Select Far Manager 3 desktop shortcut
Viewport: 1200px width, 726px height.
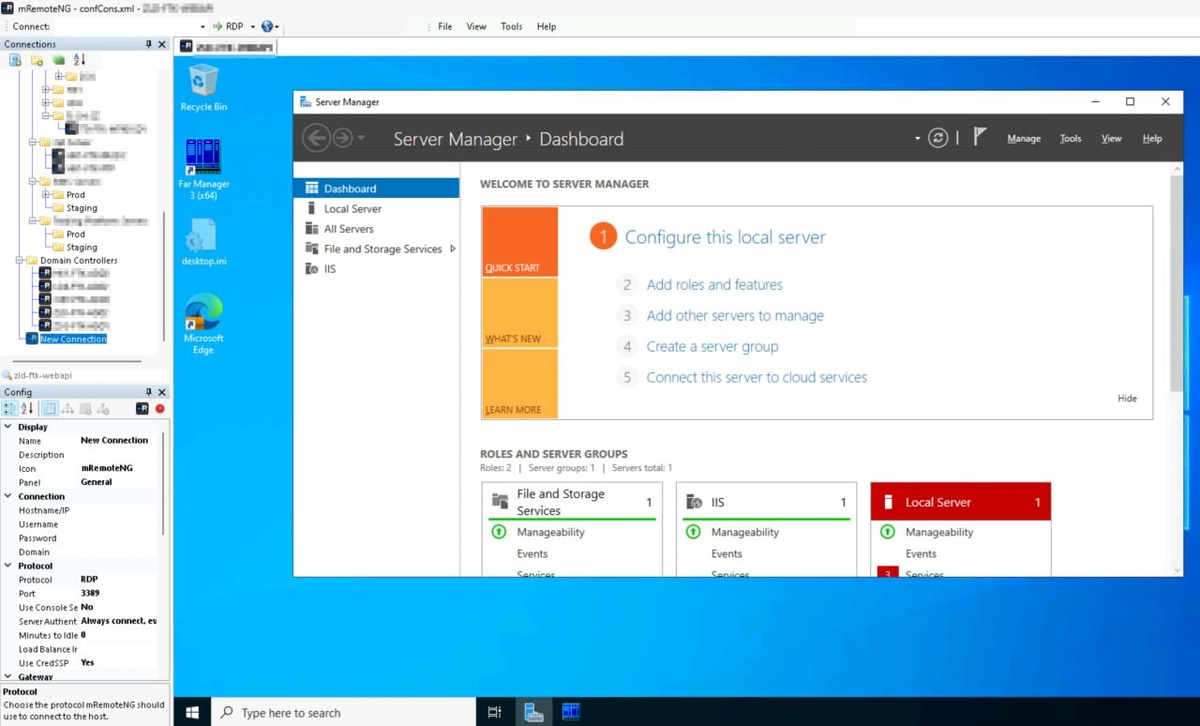point(203,169)
